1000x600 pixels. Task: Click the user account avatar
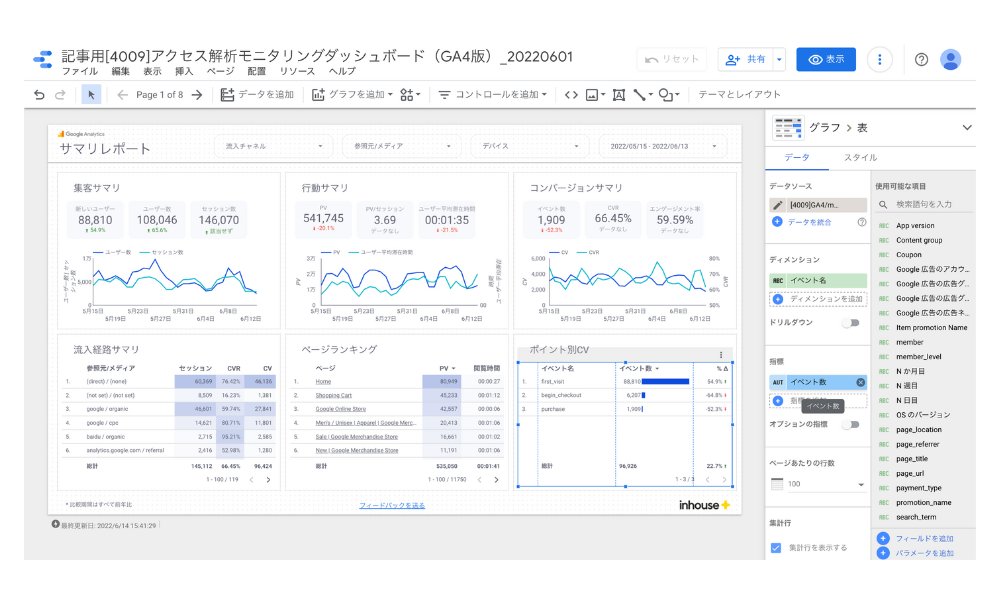coord(950,59)
